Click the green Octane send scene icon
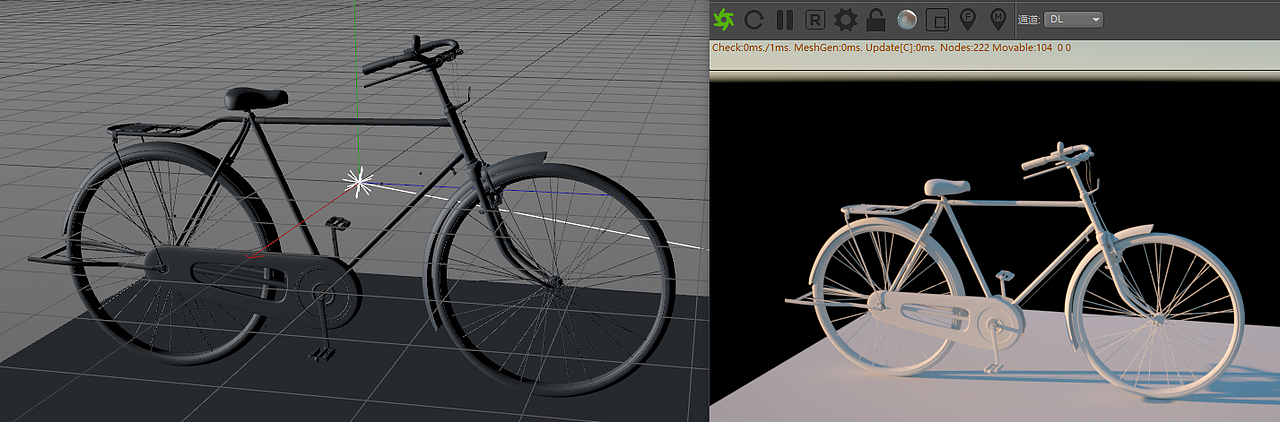 pyautogui.click(x=724, y=19)
